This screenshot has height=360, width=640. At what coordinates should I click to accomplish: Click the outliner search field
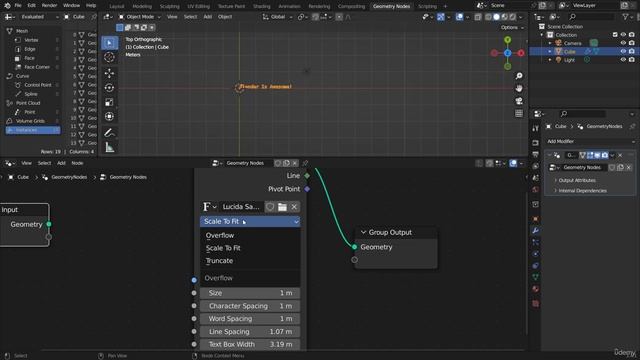click(591, 17)
